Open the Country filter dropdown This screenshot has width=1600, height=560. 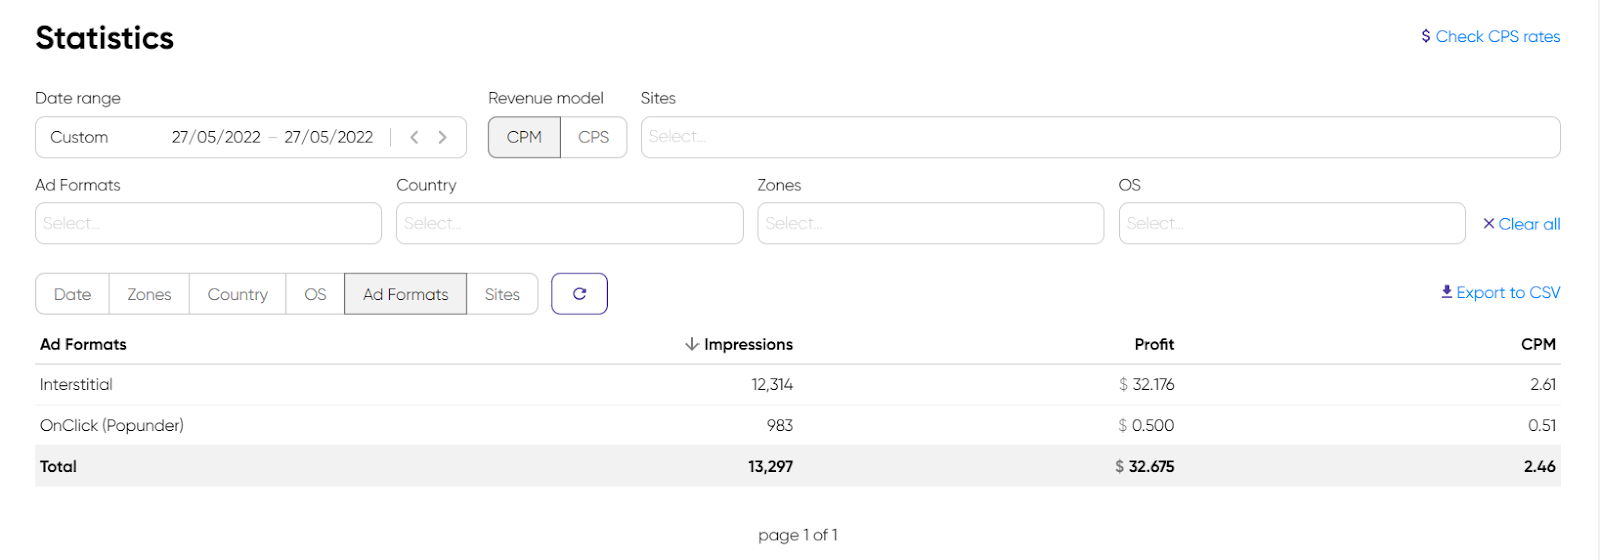point(569,224)
